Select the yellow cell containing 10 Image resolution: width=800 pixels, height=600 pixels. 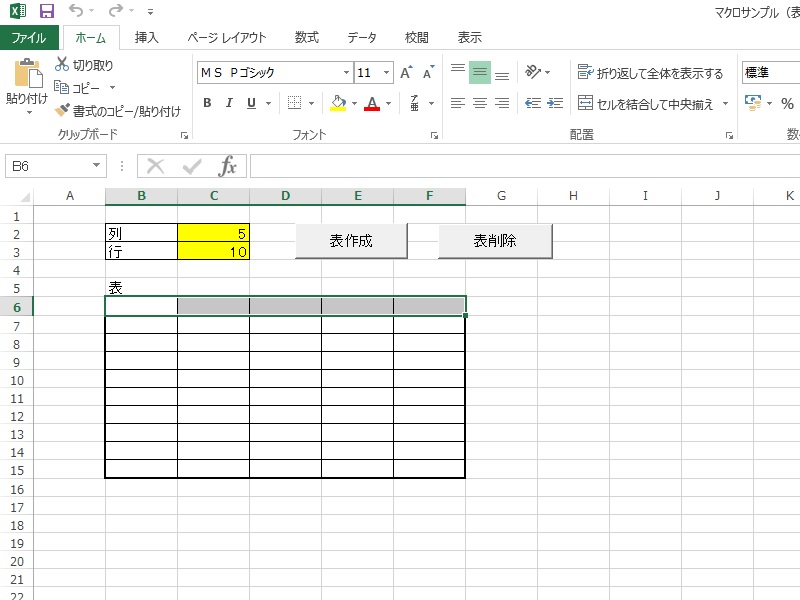pyautogui.click(x=213, y=252)
